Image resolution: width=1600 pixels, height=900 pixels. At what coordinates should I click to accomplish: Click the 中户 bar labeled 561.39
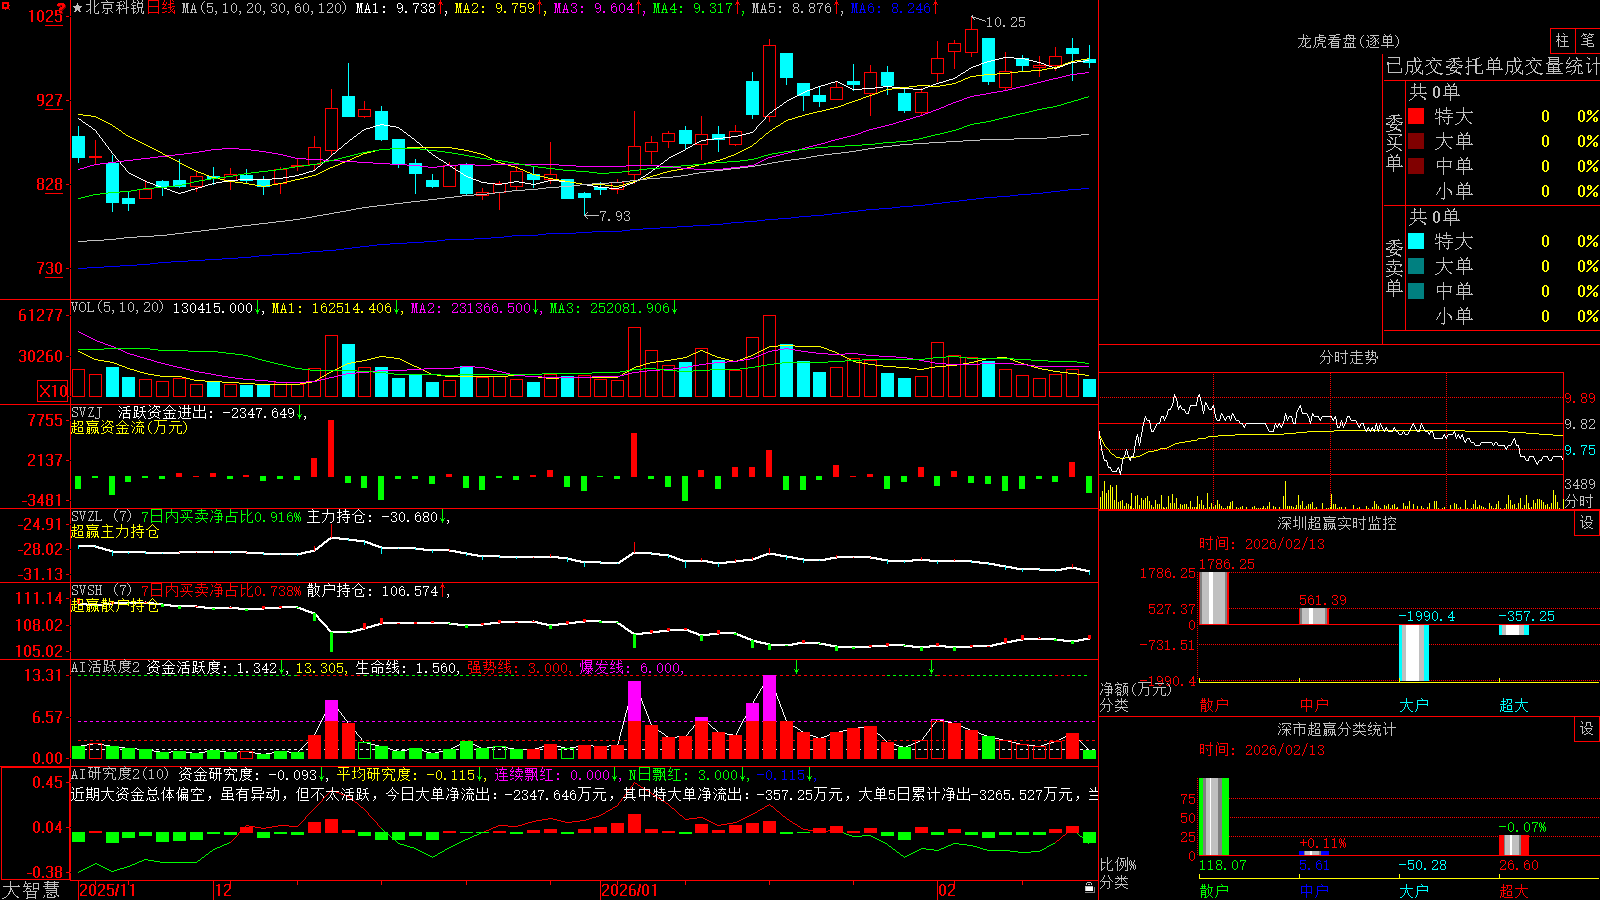click(x=1314, y=616)
